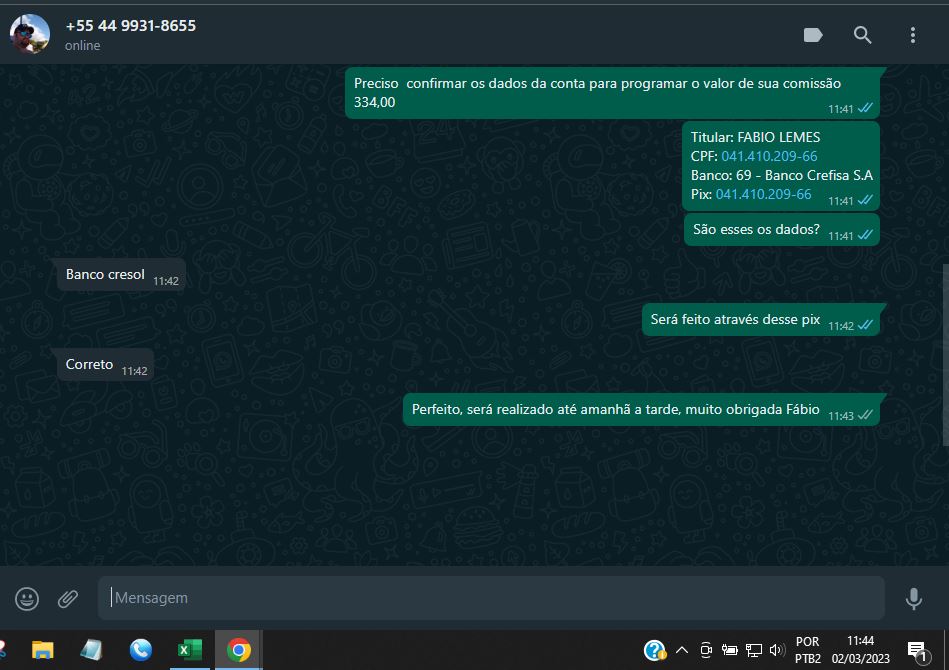This screenshot has height=670, width=949.
Task: Focus the Mensagem input field
Action: 490,598
